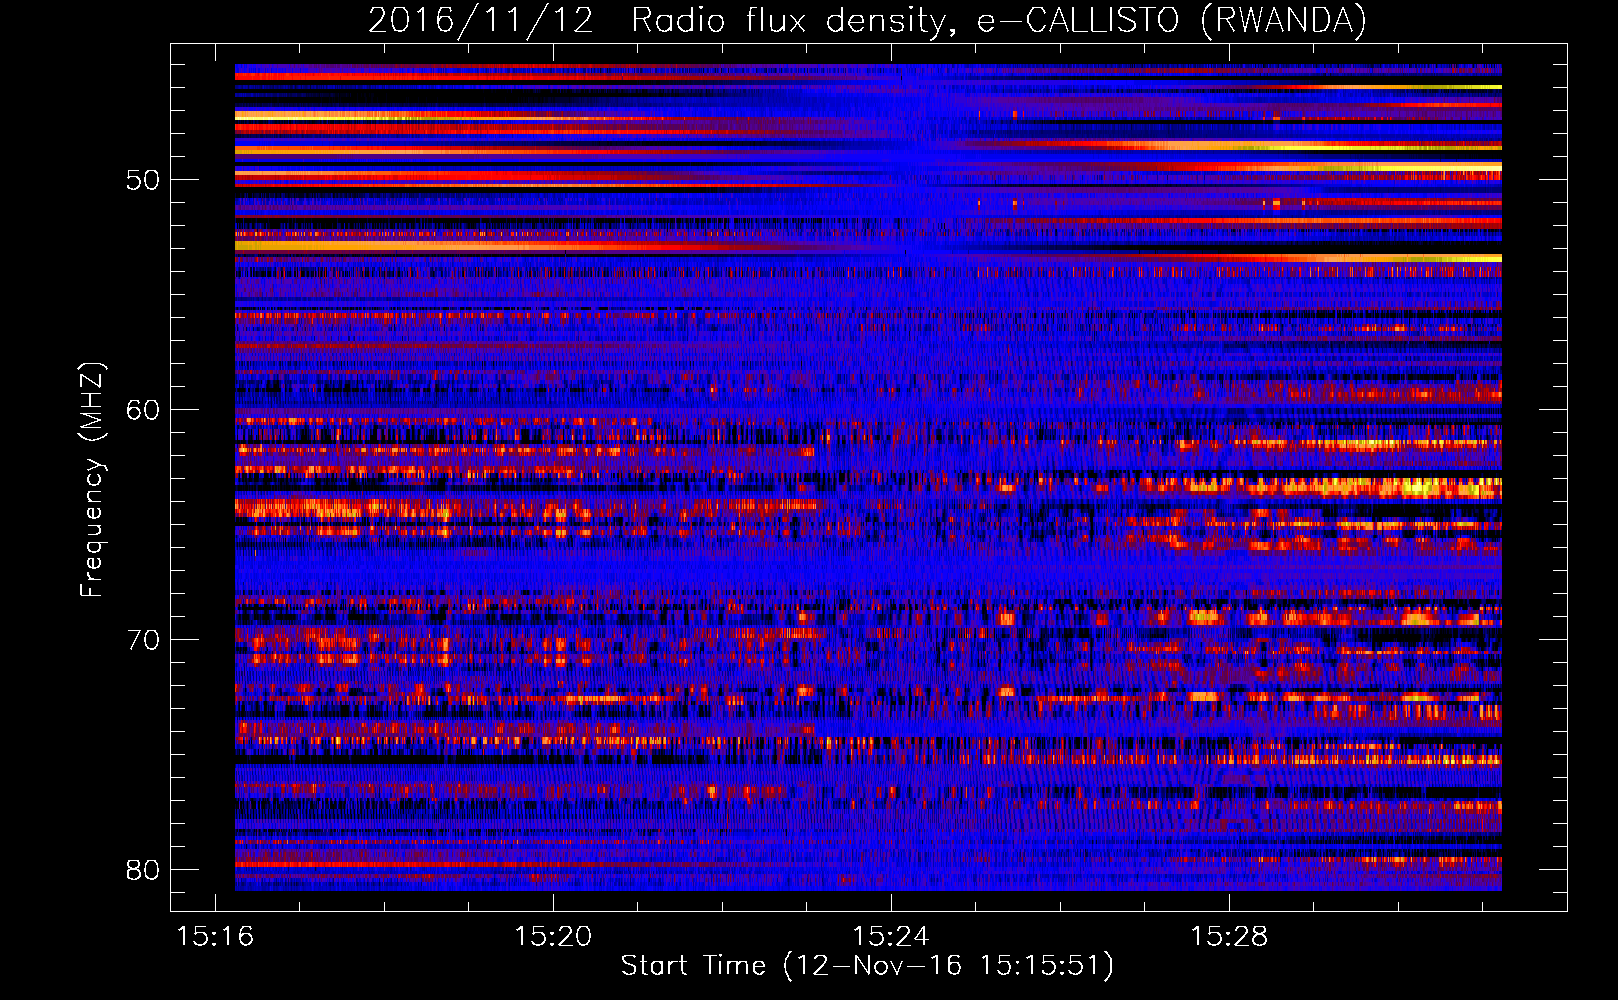Click the 15:24 time tick label

891,936
